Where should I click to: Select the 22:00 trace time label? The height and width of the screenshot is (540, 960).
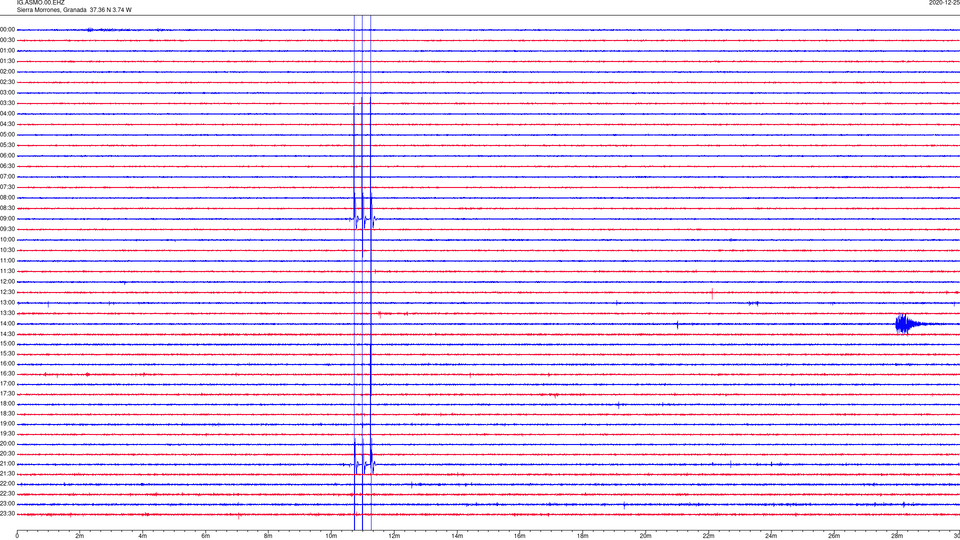[7, 484]
